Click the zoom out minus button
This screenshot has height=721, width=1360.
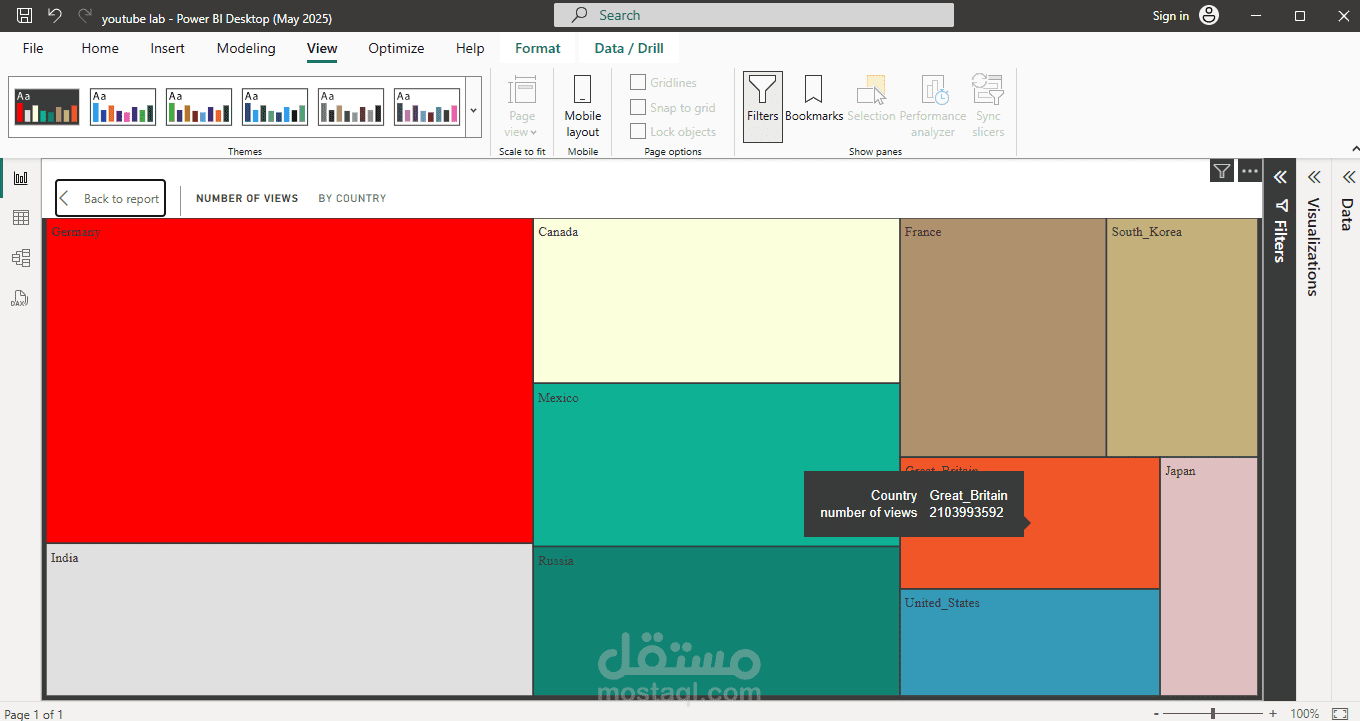(1157, 714)
